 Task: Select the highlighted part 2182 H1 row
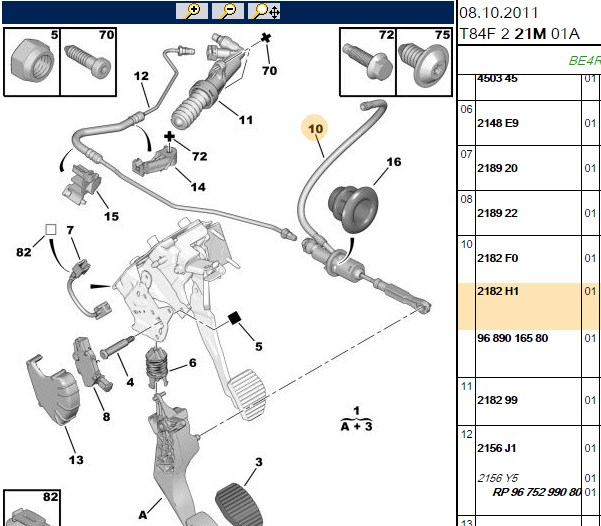(529, 307)
